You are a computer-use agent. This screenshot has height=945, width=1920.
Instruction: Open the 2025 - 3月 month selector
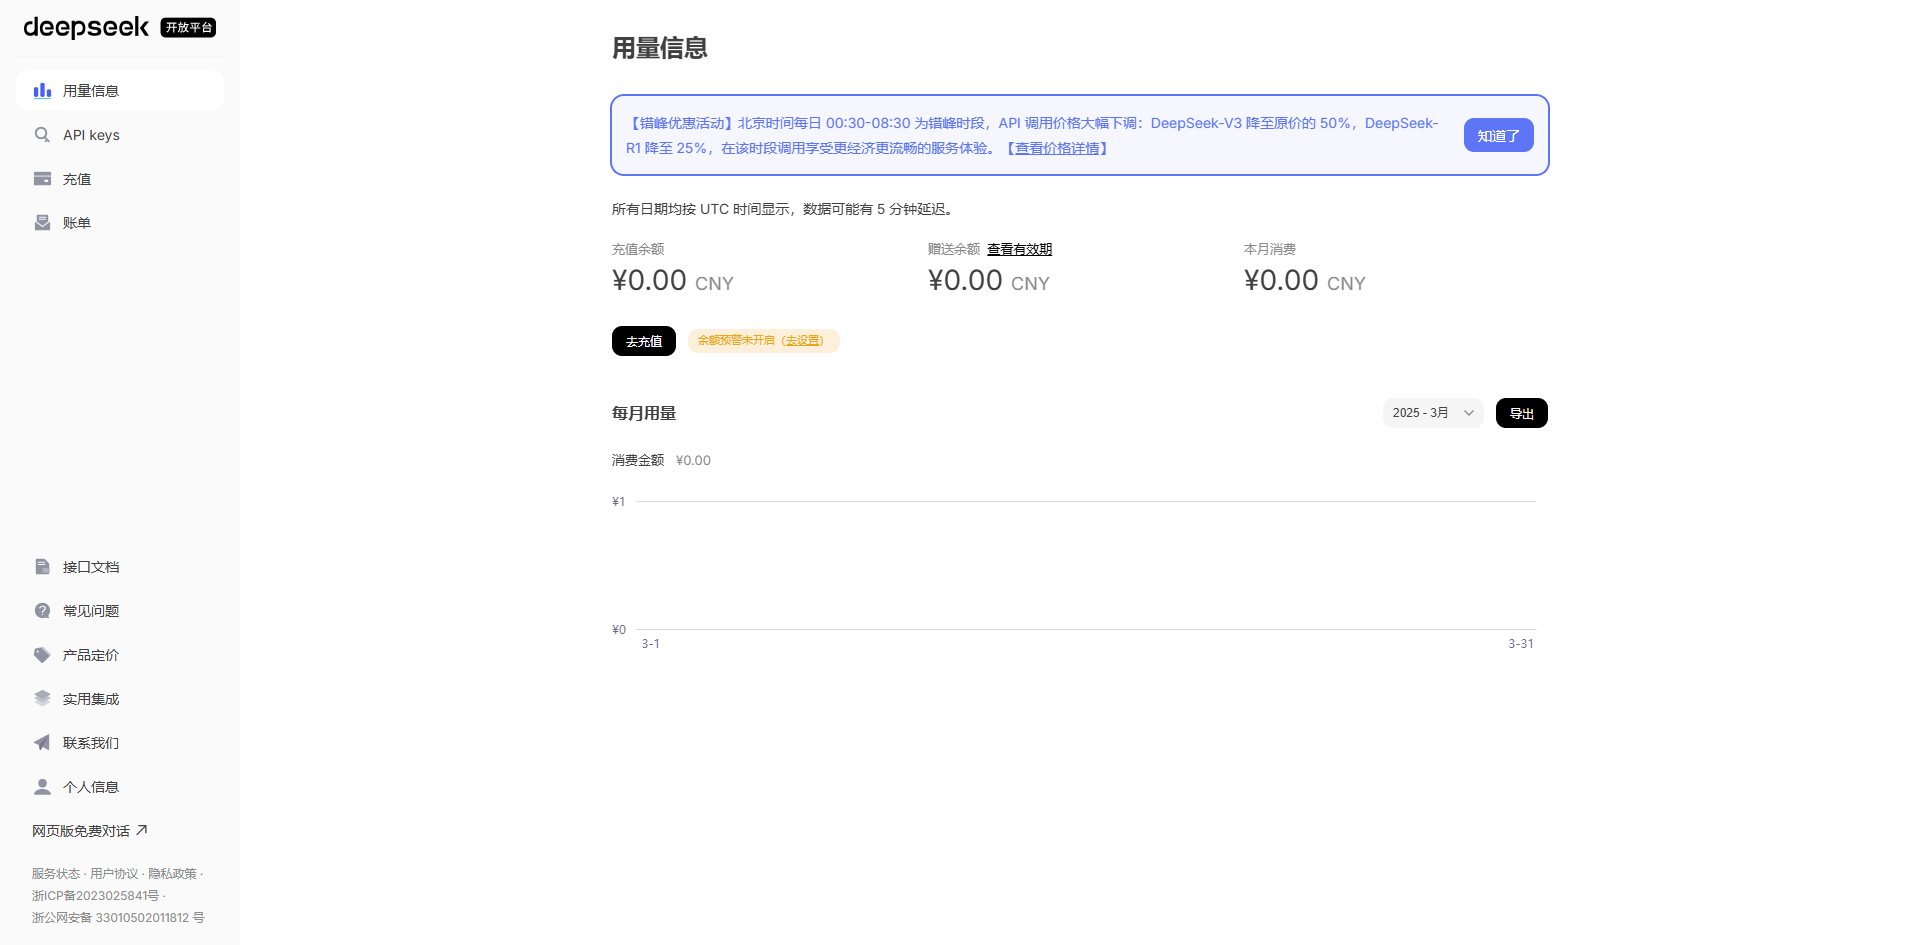point(1432,412)
